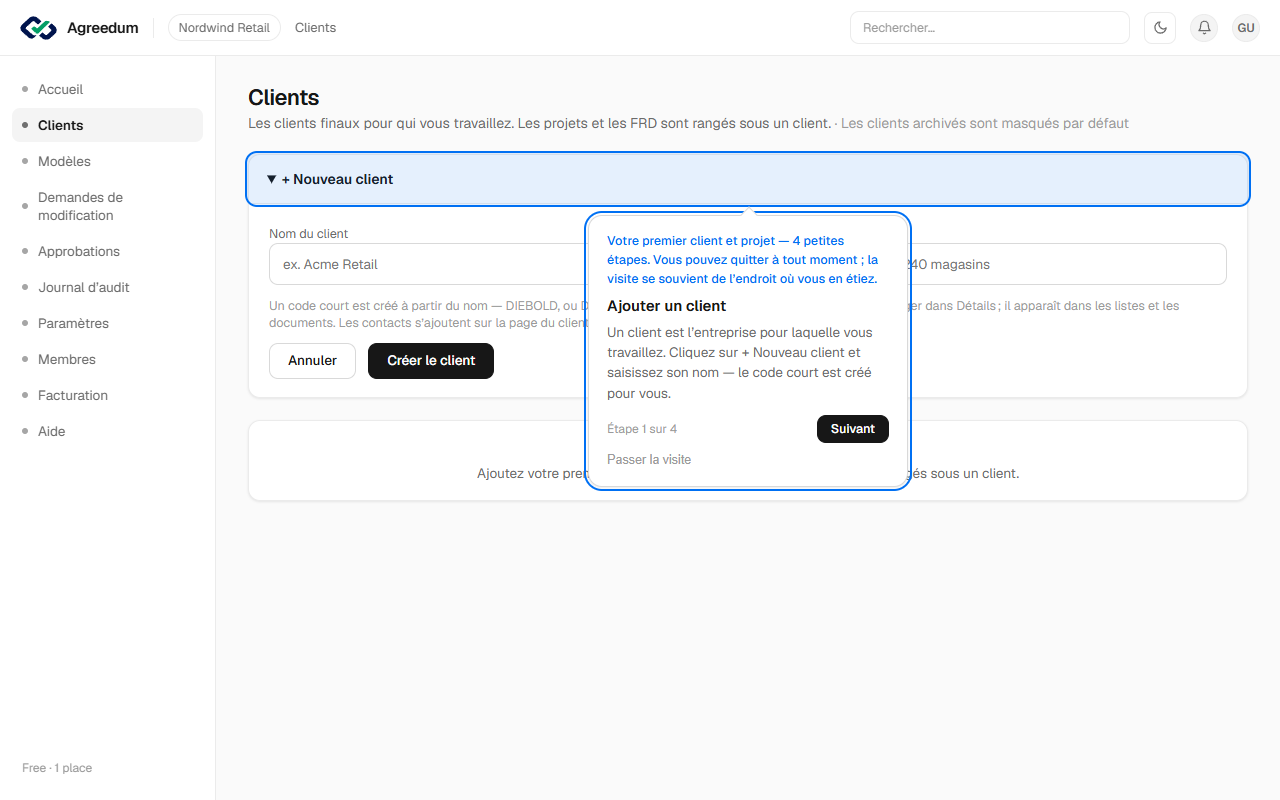
Task: Collapse the + Nouveau client section
Action: pos(748,179)
